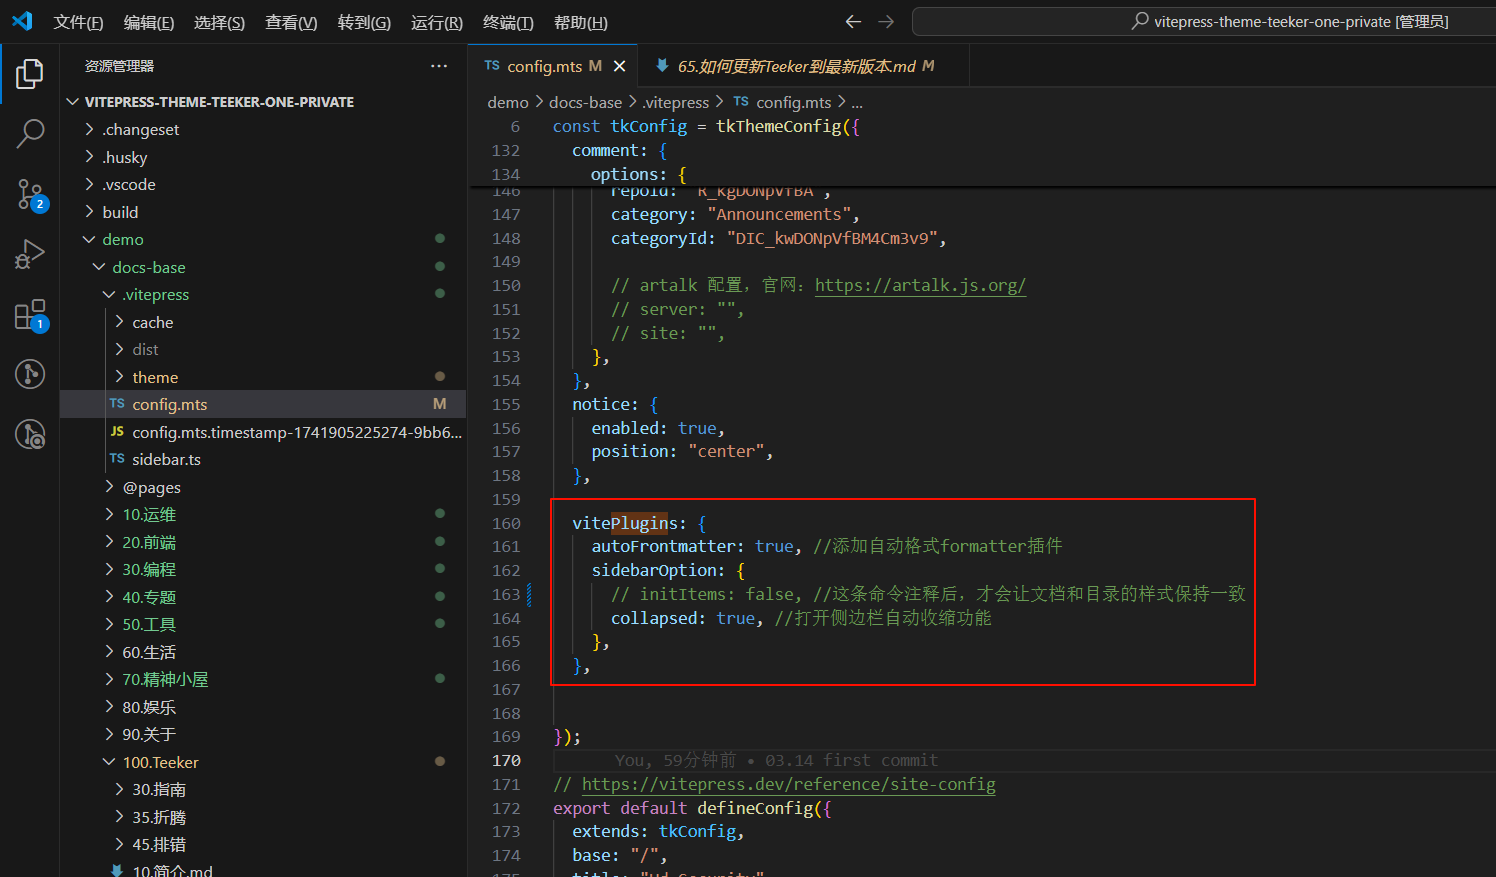
Task: Expand the dist folder
Action: point(145,349)
